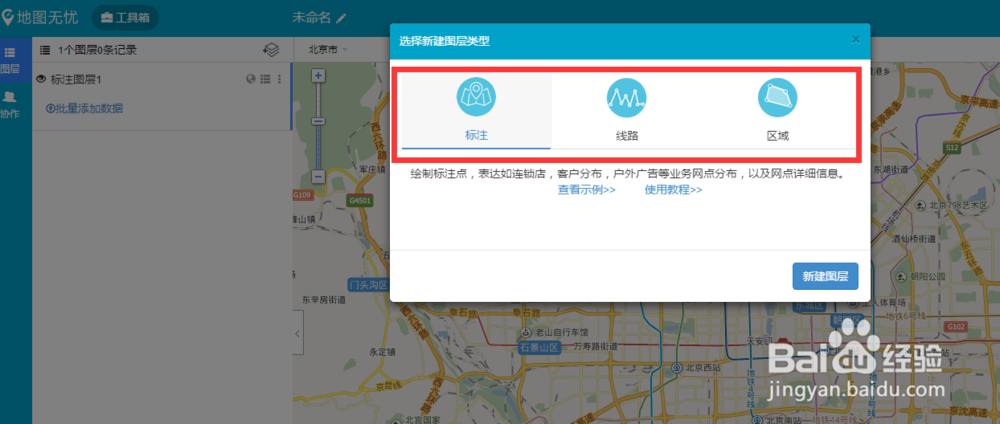This screenshot has width=1000, height=424.
Task: Select the 标注图层1 layer name
Action: coord(76,80)
